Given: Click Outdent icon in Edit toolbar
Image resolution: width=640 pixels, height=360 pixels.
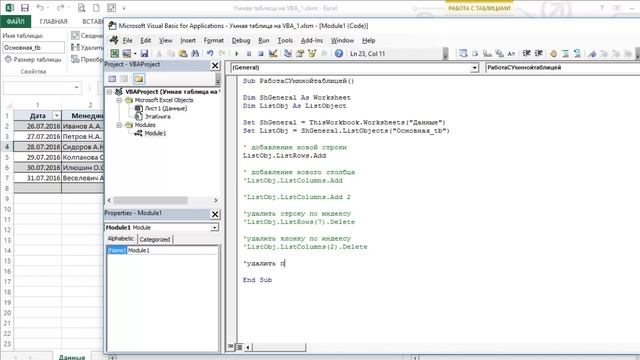Looking at the screenshot, I should 539,53.
